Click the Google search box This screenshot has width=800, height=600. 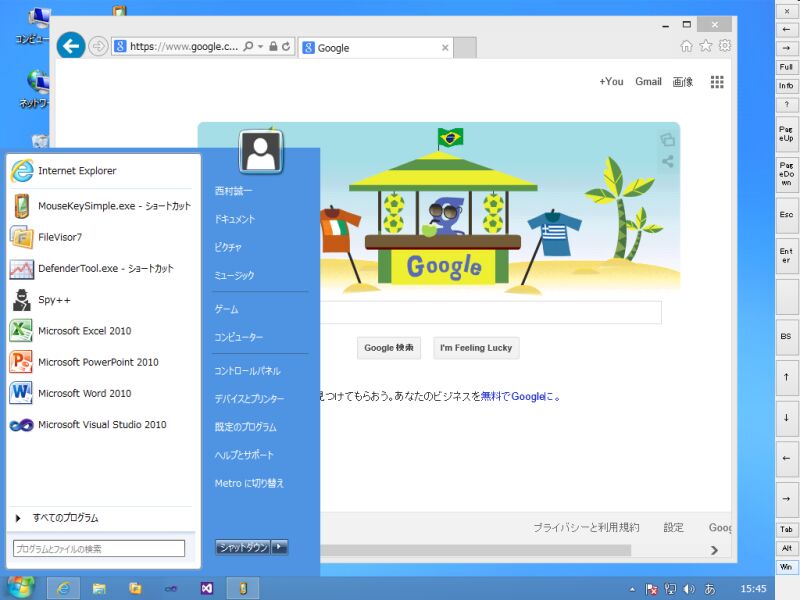click(x=491, y=312)
